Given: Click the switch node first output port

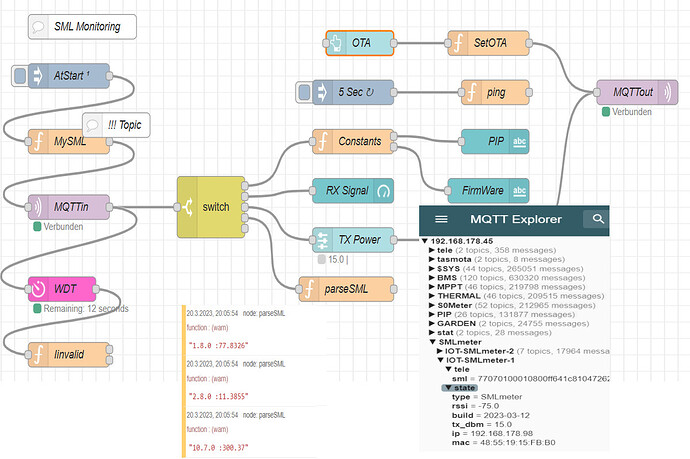Looking at the screenshot, I should pyautogui.click(x=245, y=185).
